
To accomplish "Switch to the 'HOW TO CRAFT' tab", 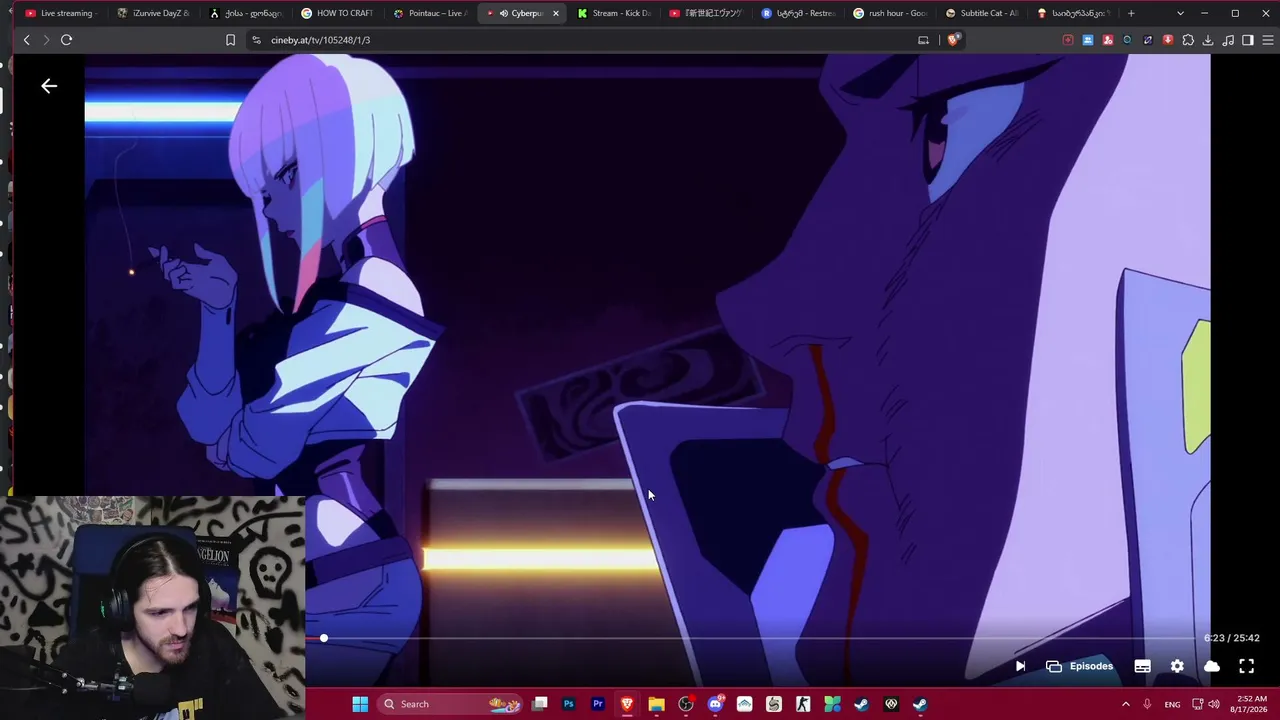I will [x=337, y=13].
